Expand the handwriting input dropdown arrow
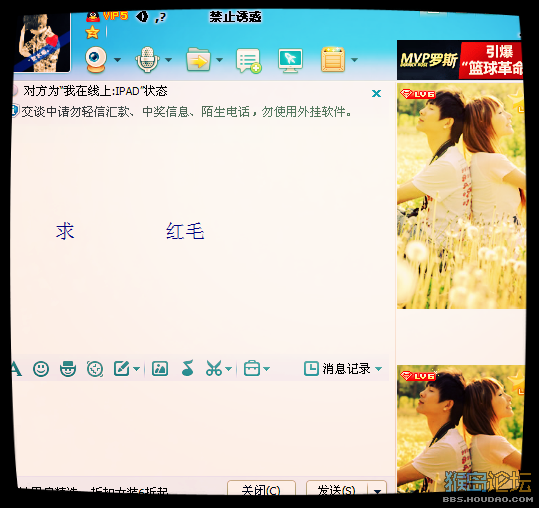Viewport: 539px width, 508px height. [136, 369]
